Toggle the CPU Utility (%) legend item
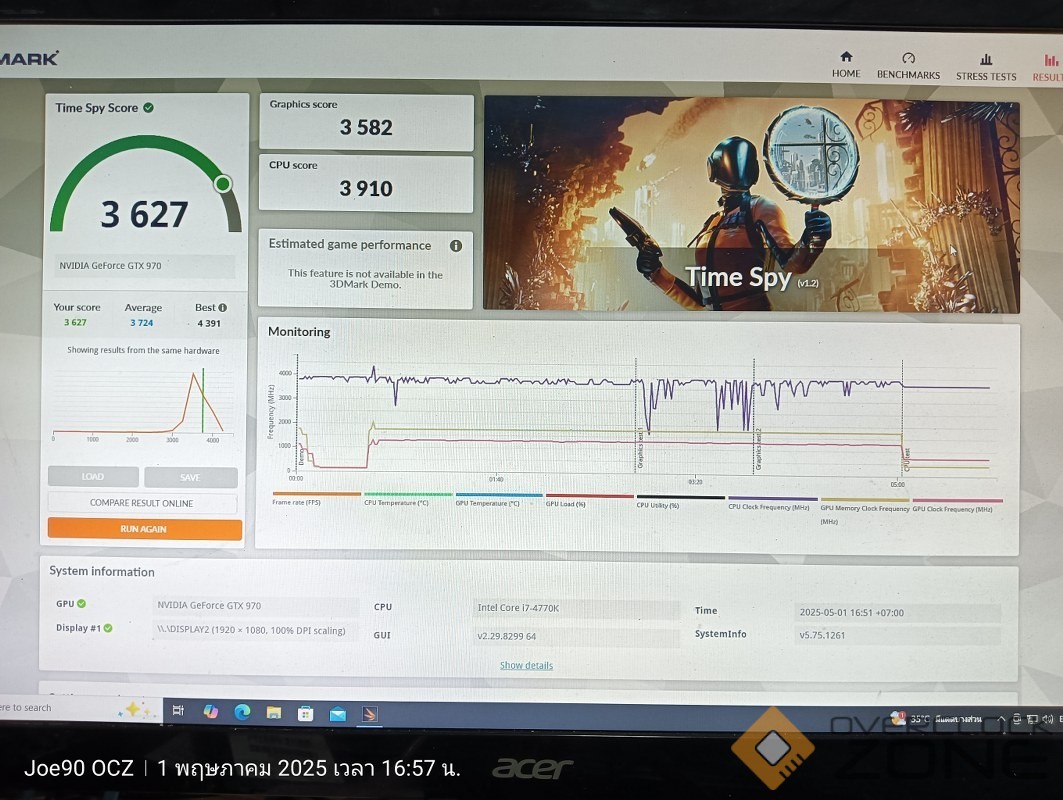 click(x=680, y=502)
